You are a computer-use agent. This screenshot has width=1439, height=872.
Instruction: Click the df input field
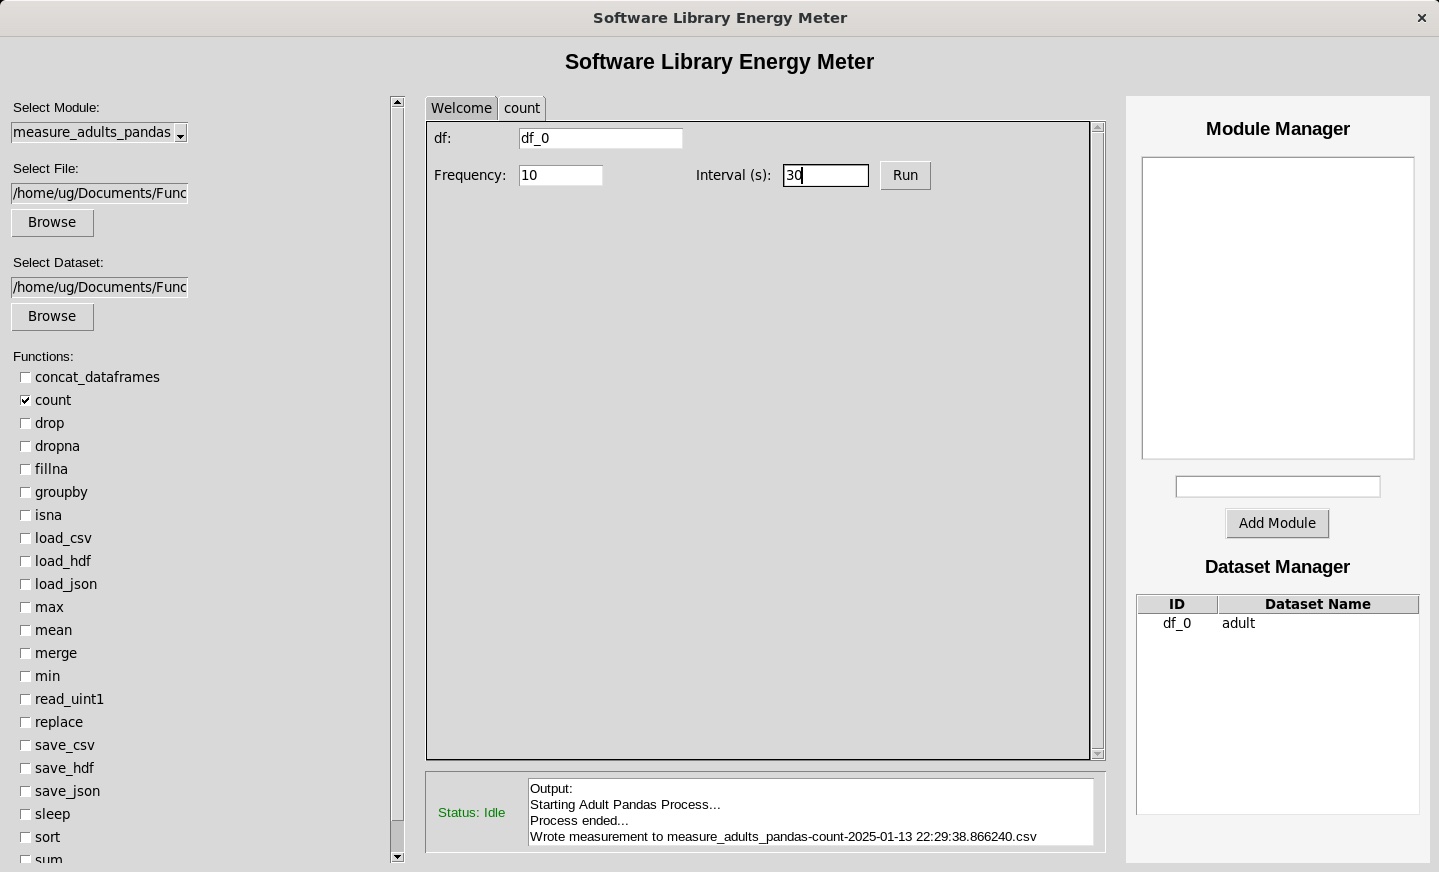pos(601,138)
